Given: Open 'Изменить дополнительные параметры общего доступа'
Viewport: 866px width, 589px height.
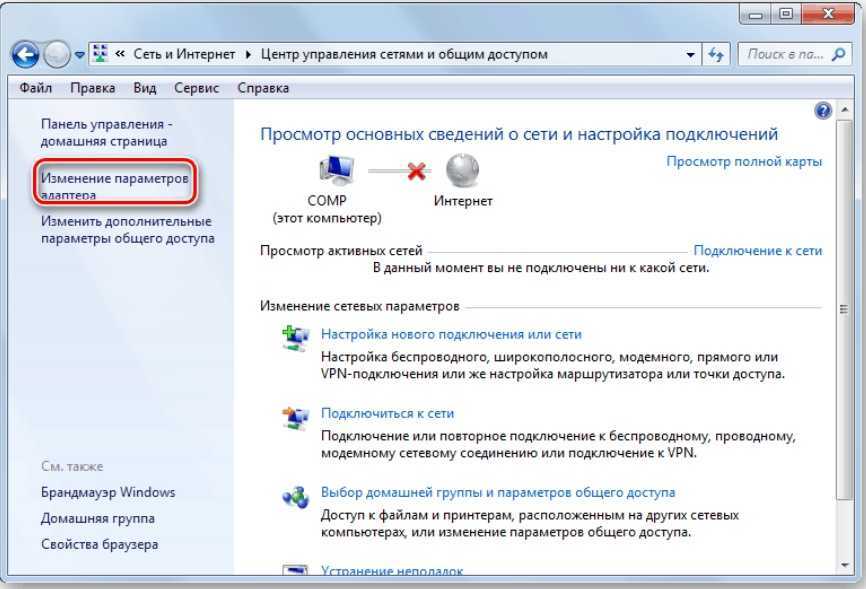Looking at the screenshot, I should pos(128,230).
